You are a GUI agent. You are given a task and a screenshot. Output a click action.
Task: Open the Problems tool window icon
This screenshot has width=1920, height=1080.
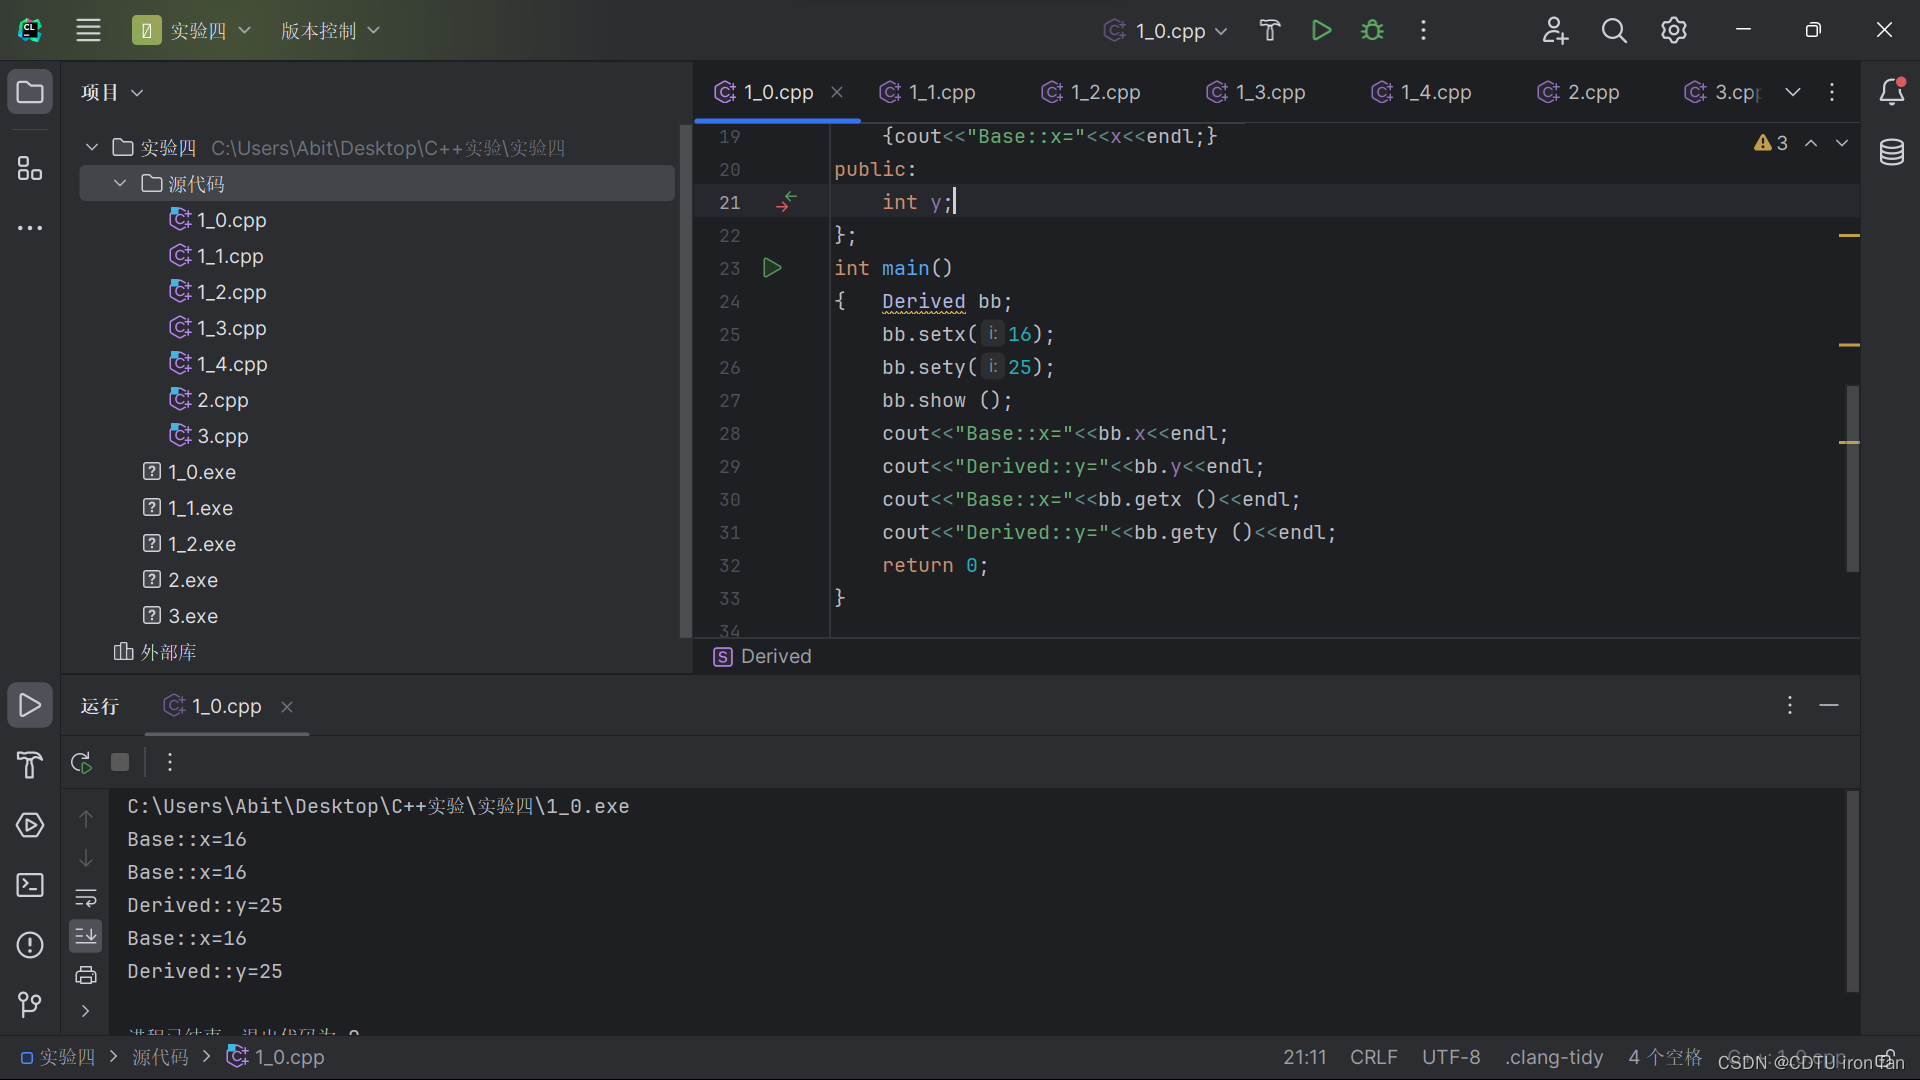(x=30, y=944)
